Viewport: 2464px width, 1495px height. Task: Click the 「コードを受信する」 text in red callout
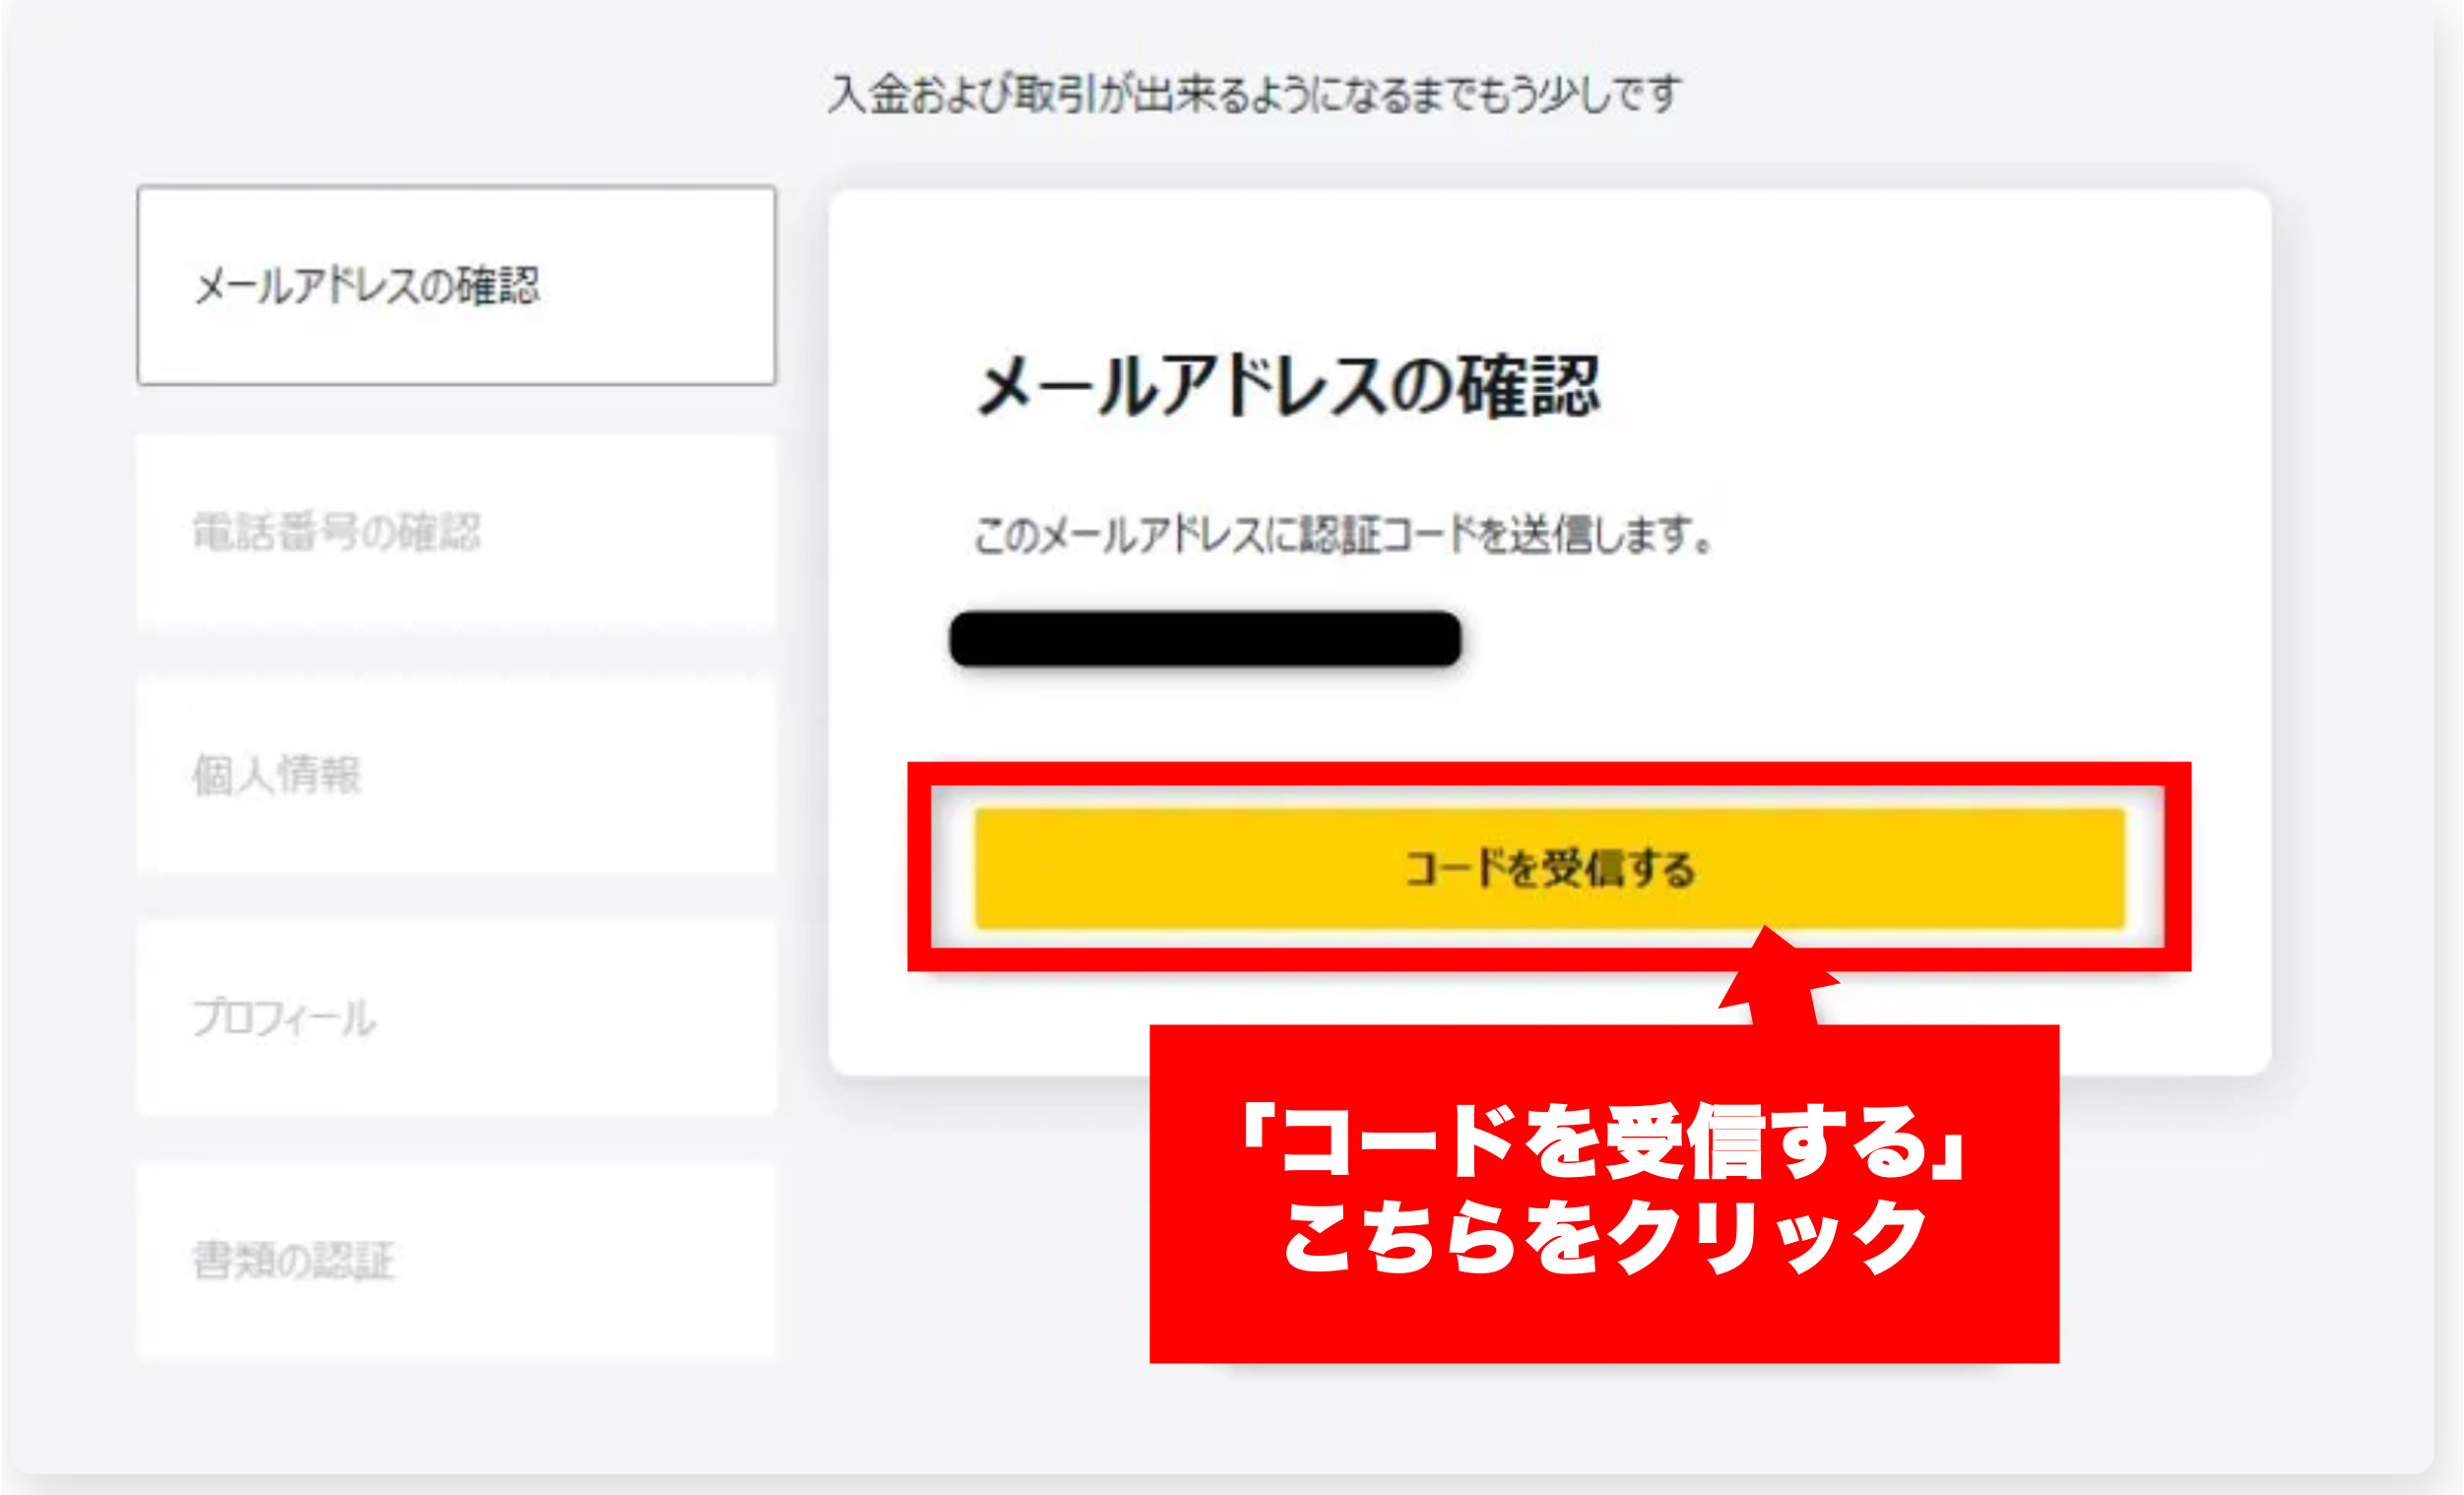click(1604, 1142)
